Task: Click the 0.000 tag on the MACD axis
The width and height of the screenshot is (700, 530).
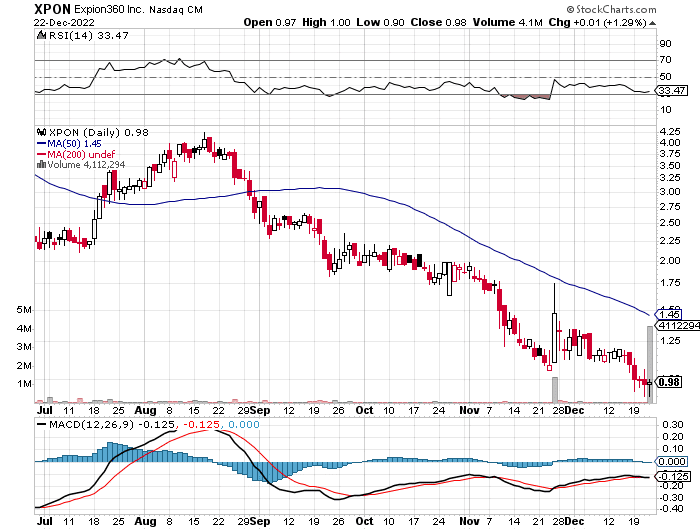Action: 671,461
